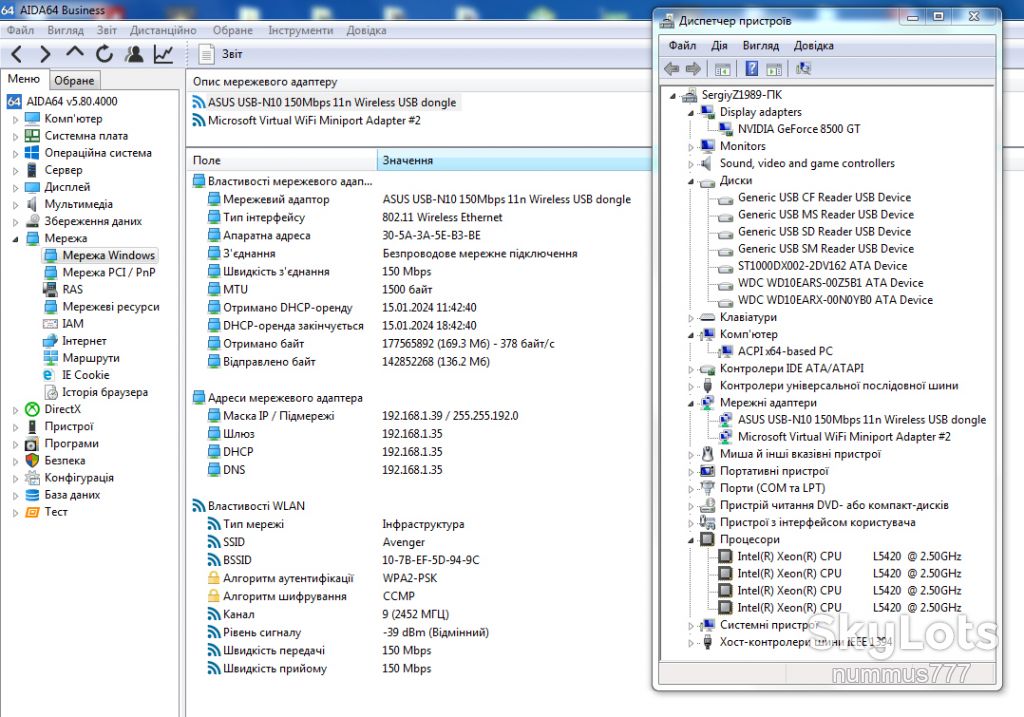The height and width of the screenshot is (717, 1024).
Task: Open the user profile icon in AIDA64 toolbar
Action: [x=134, y=54]
